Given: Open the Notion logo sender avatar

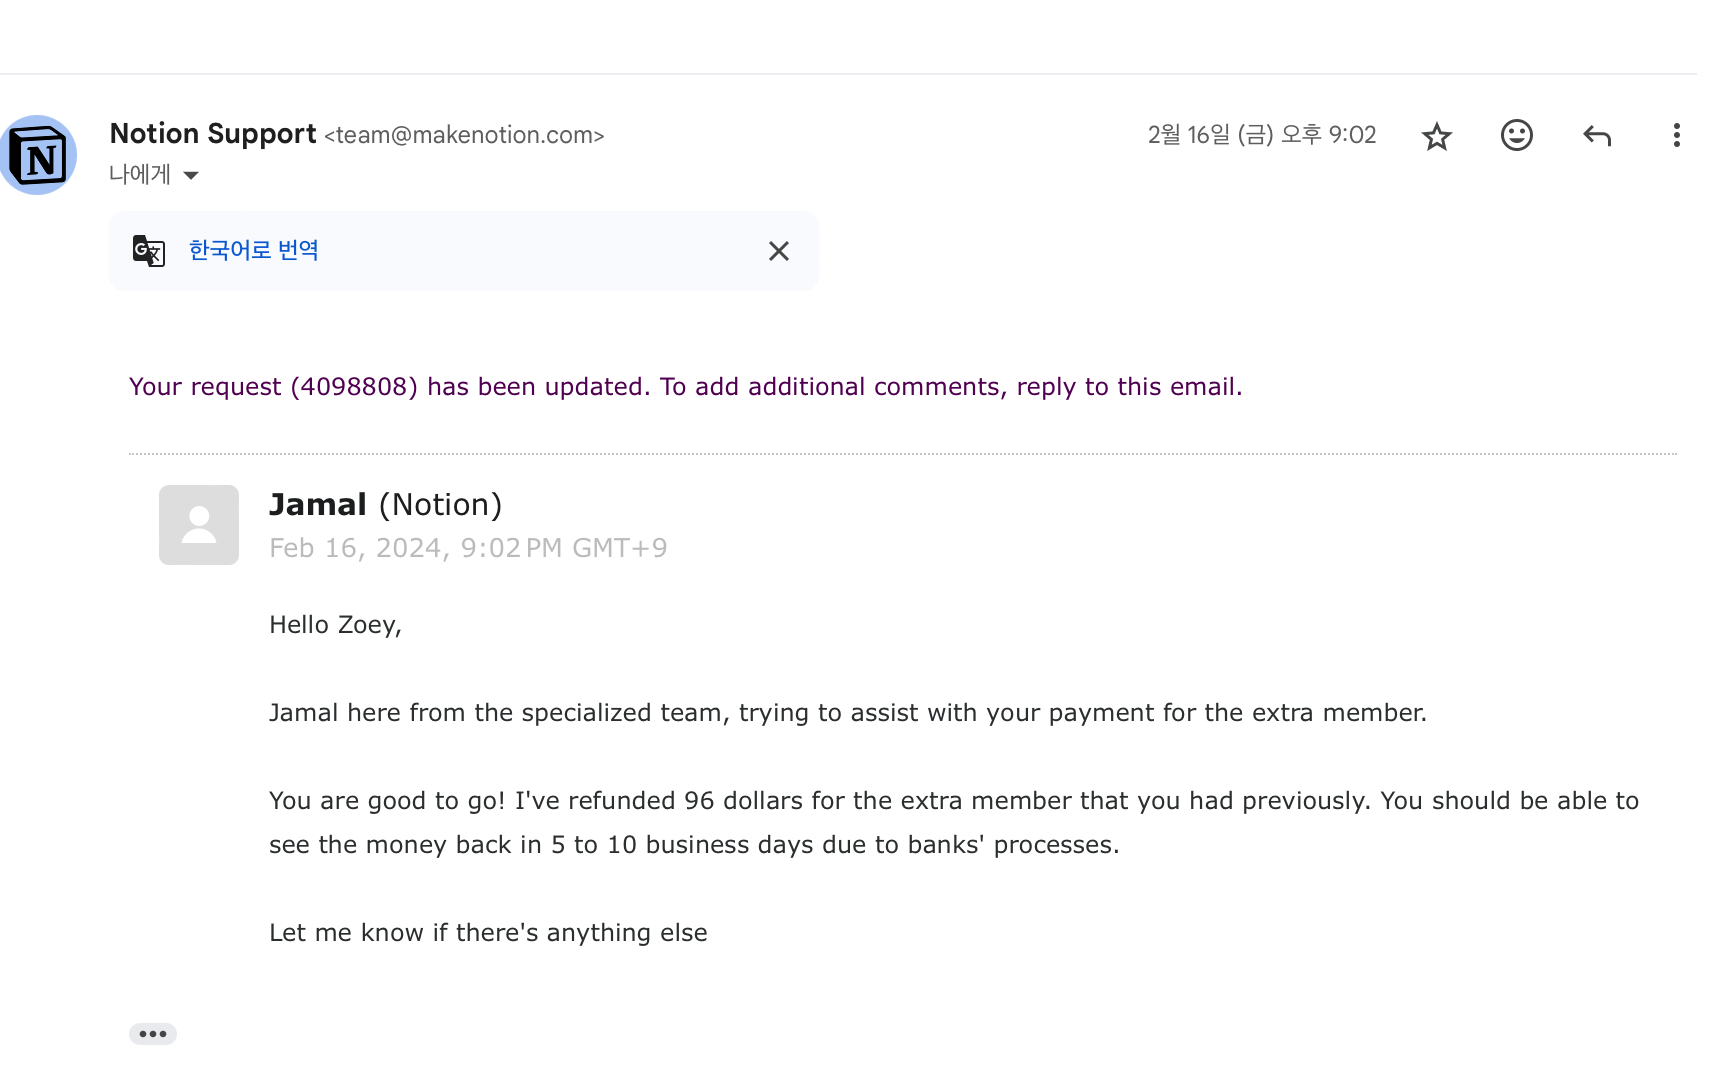Looking at the screenshot, I should click(x=38, y=155).
